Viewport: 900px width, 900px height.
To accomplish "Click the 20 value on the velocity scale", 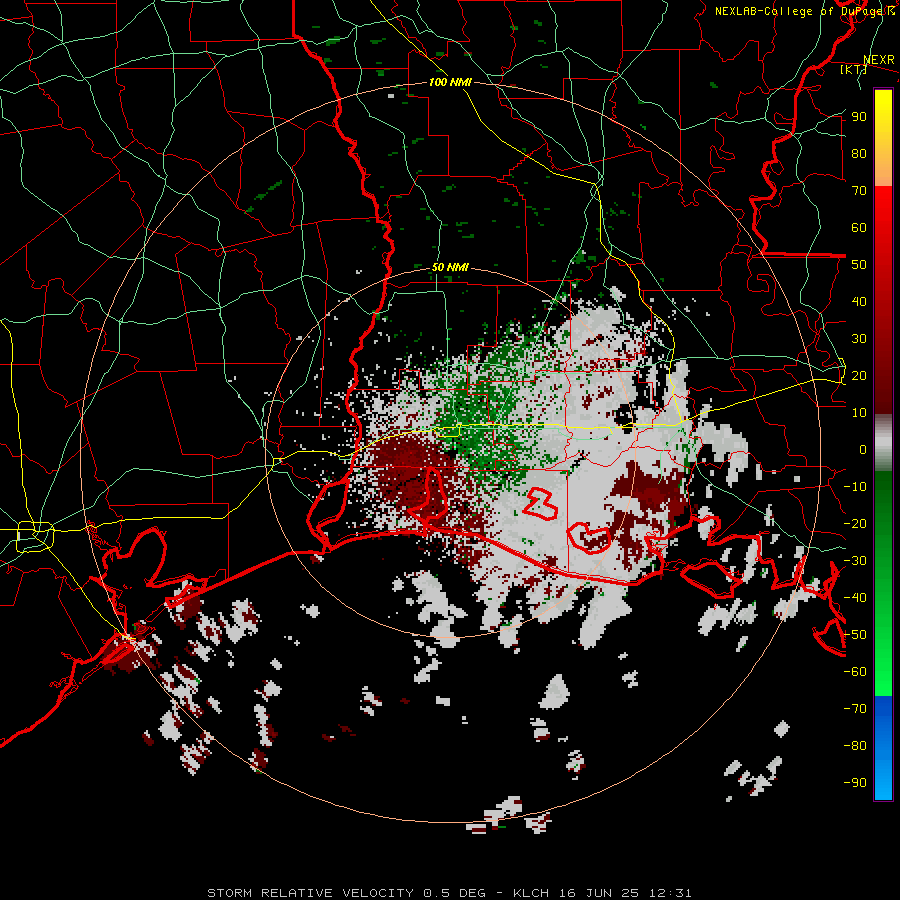I will [859, 375].
